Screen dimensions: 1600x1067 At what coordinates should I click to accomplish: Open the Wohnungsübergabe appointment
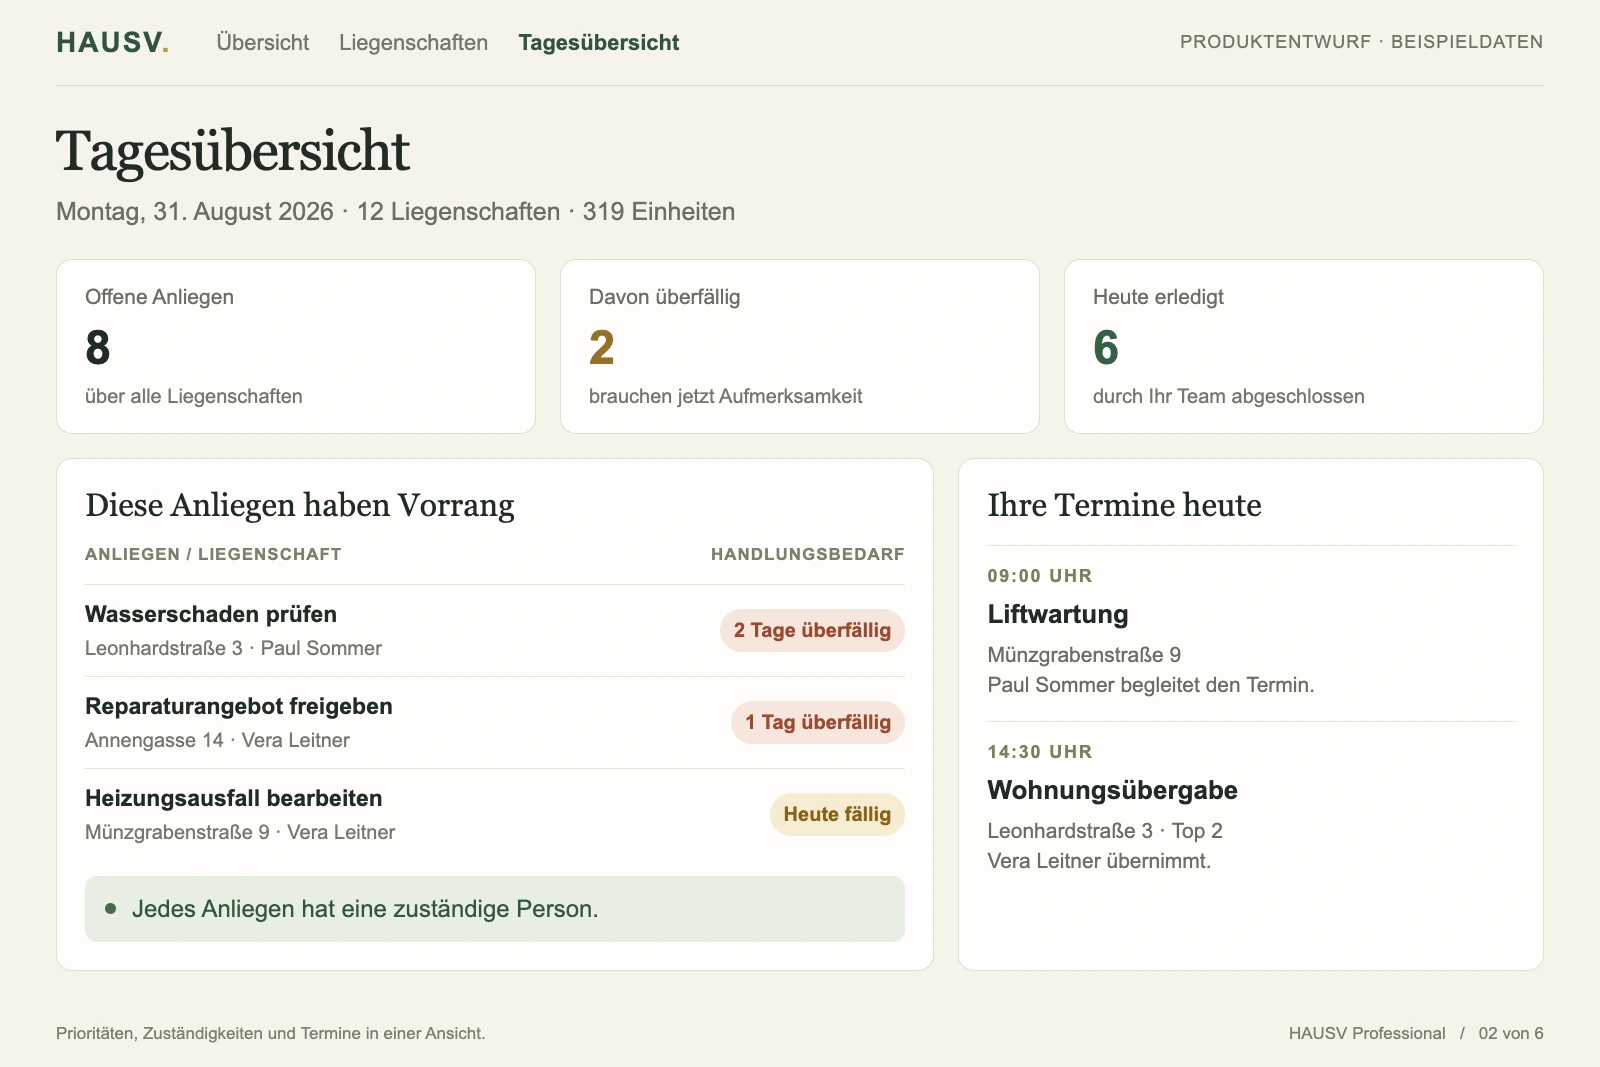click(1251, 810)
